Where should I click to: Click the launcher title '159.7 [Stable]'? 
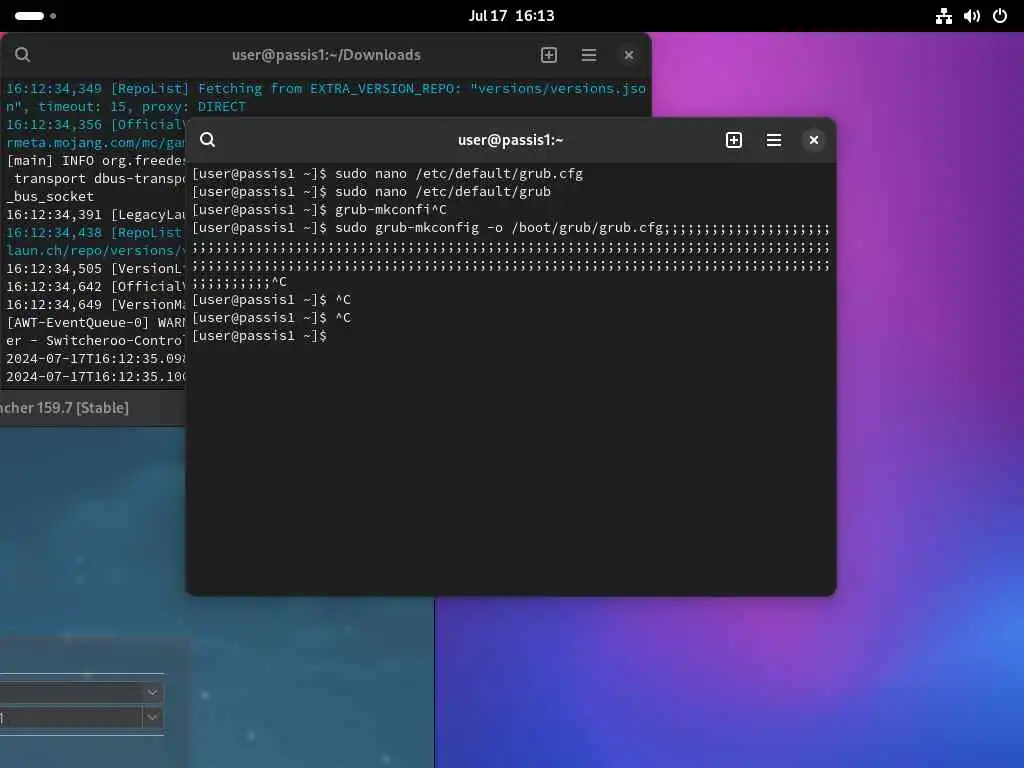pyautogui.click(x=82, y=408)
